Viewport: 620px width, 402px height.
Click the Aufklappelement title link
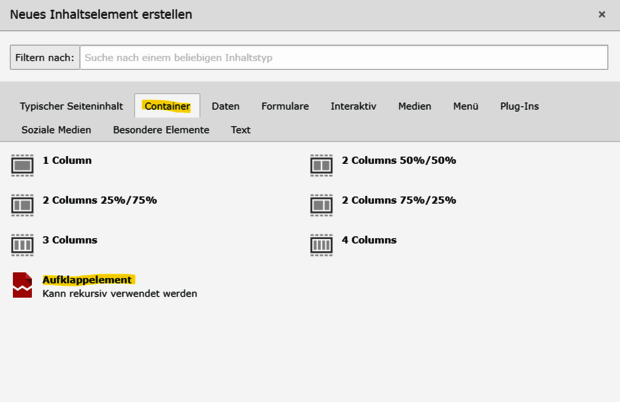click(x=88, y=280)
